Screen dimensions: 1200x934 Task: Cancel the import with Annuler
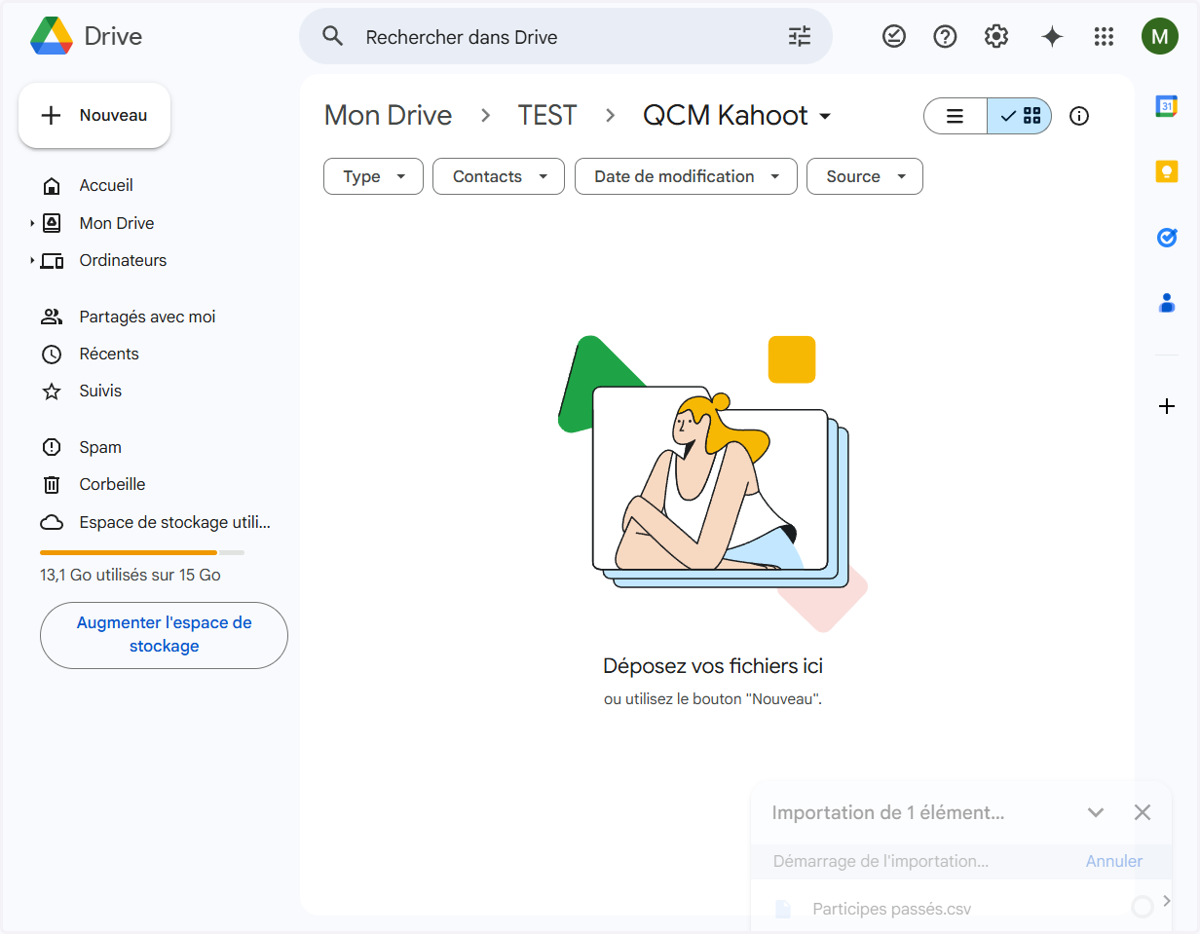click(1114, 861)
